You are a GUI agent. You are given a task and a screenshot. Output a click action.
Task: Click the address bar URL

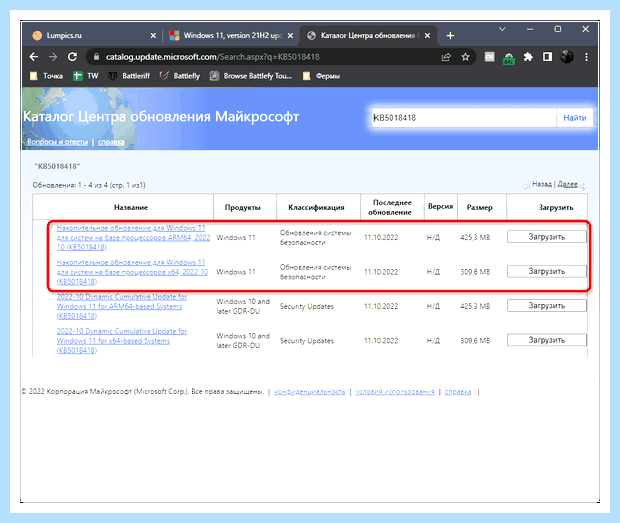point(213,57)
